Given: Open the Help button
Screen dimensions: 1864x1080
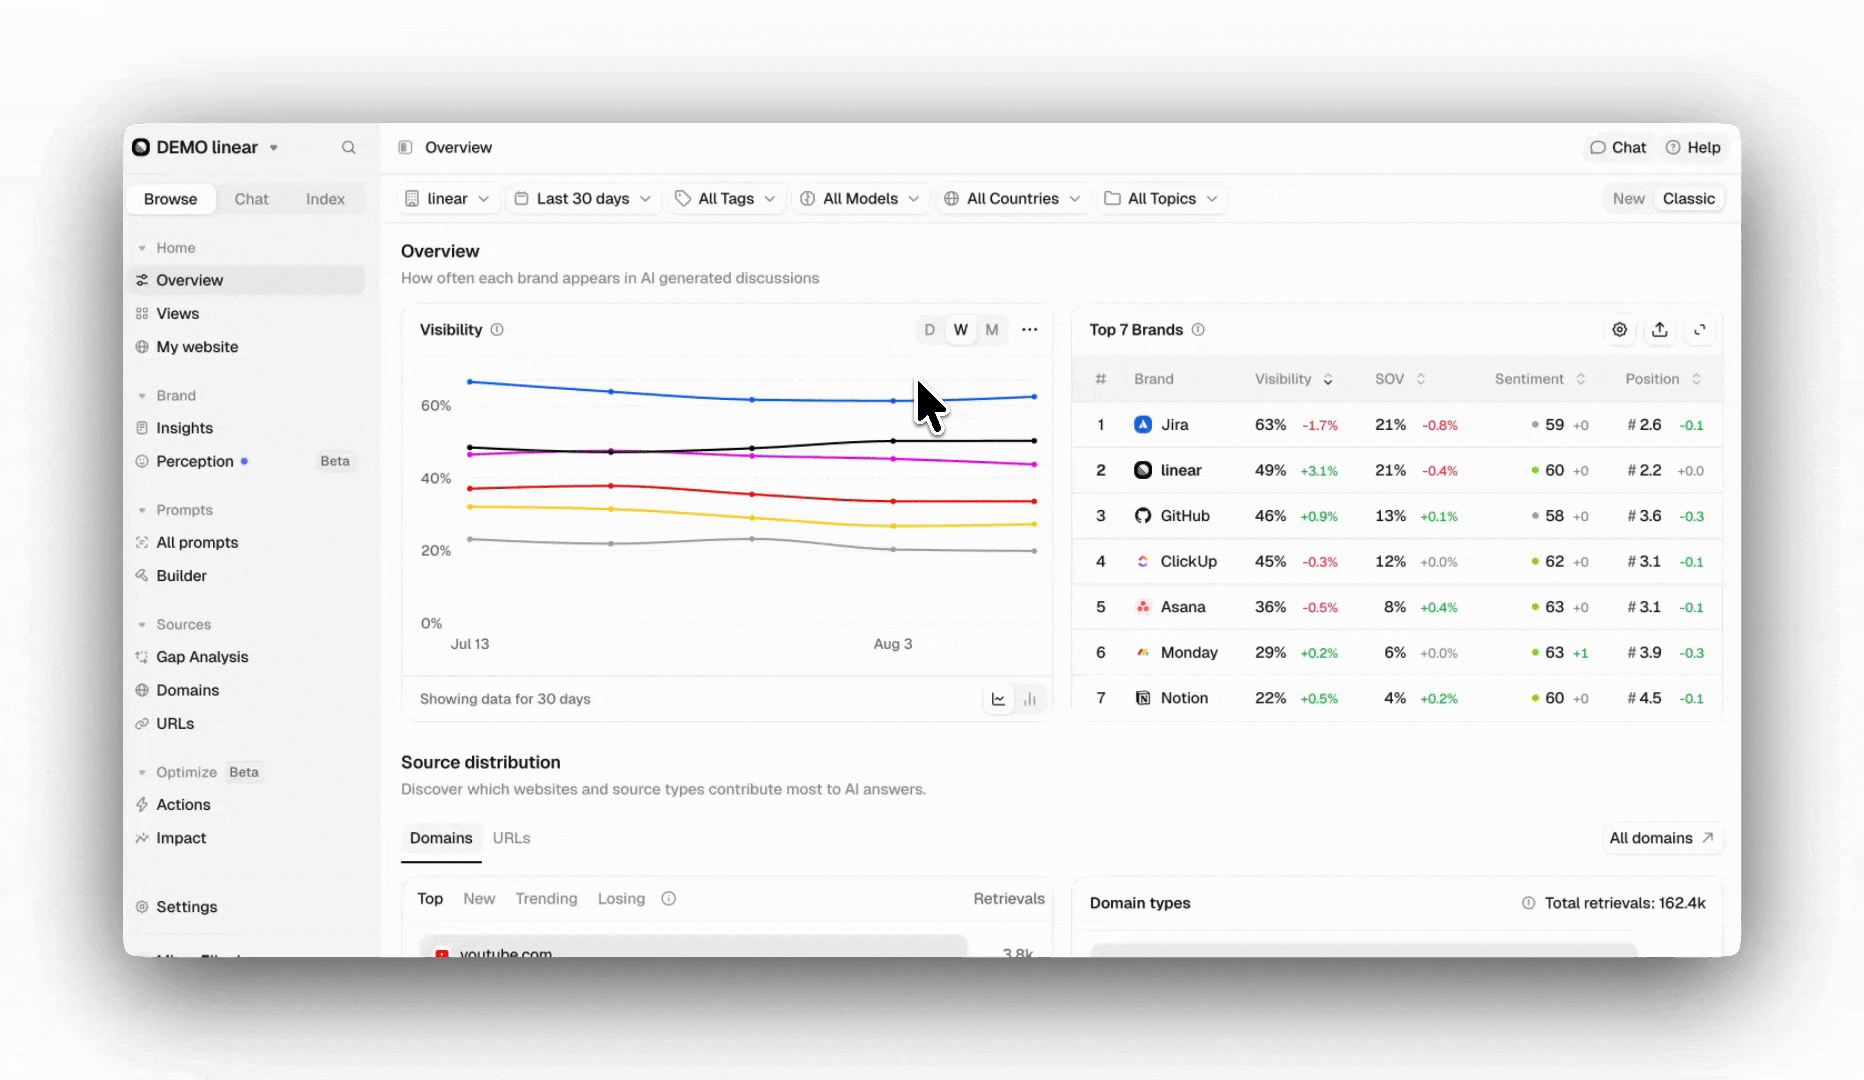Looking at the screenshot, I should (x=1693, y=147).
